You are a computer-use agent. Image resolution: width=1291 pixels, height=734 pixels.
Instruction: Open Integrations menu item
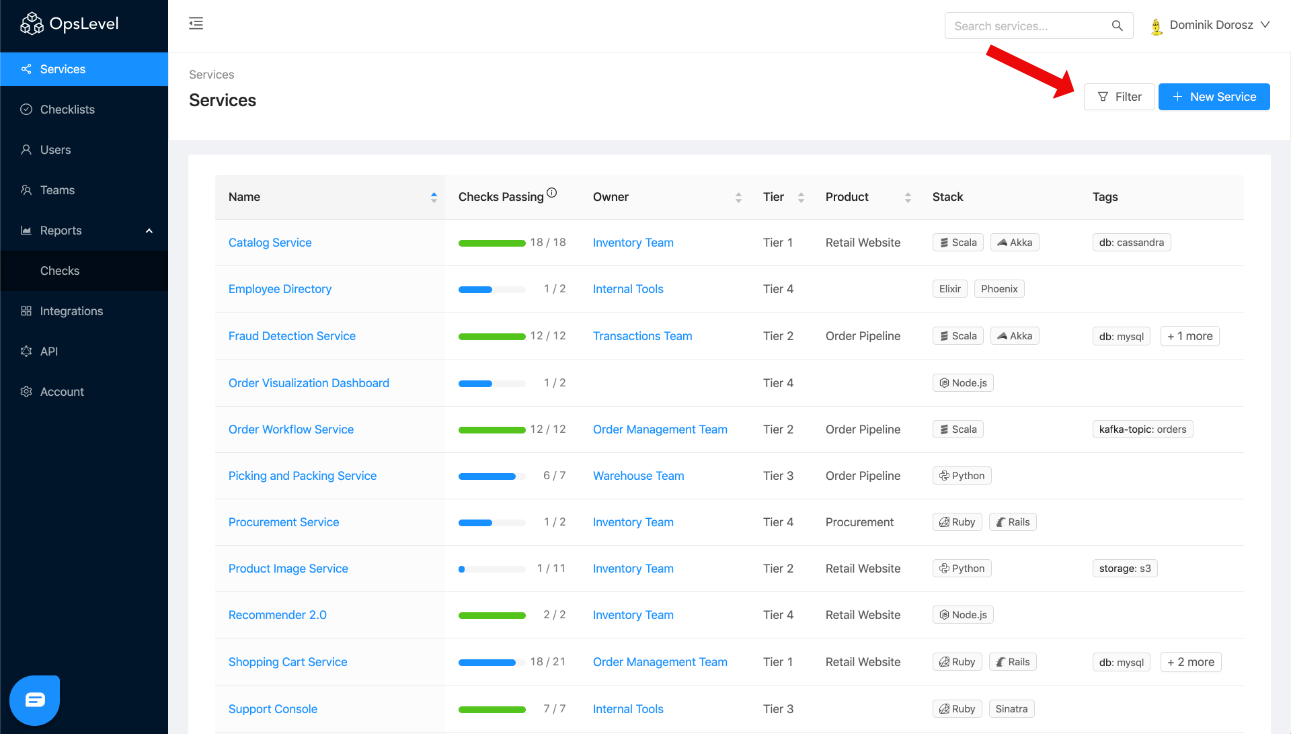[x=84, y=311]
